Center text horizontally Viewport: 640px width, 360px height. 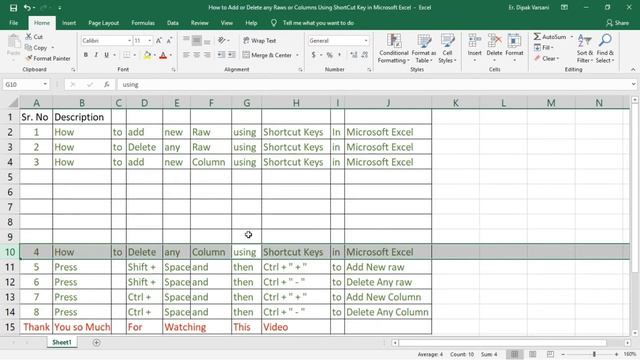(x=197, y=55)
